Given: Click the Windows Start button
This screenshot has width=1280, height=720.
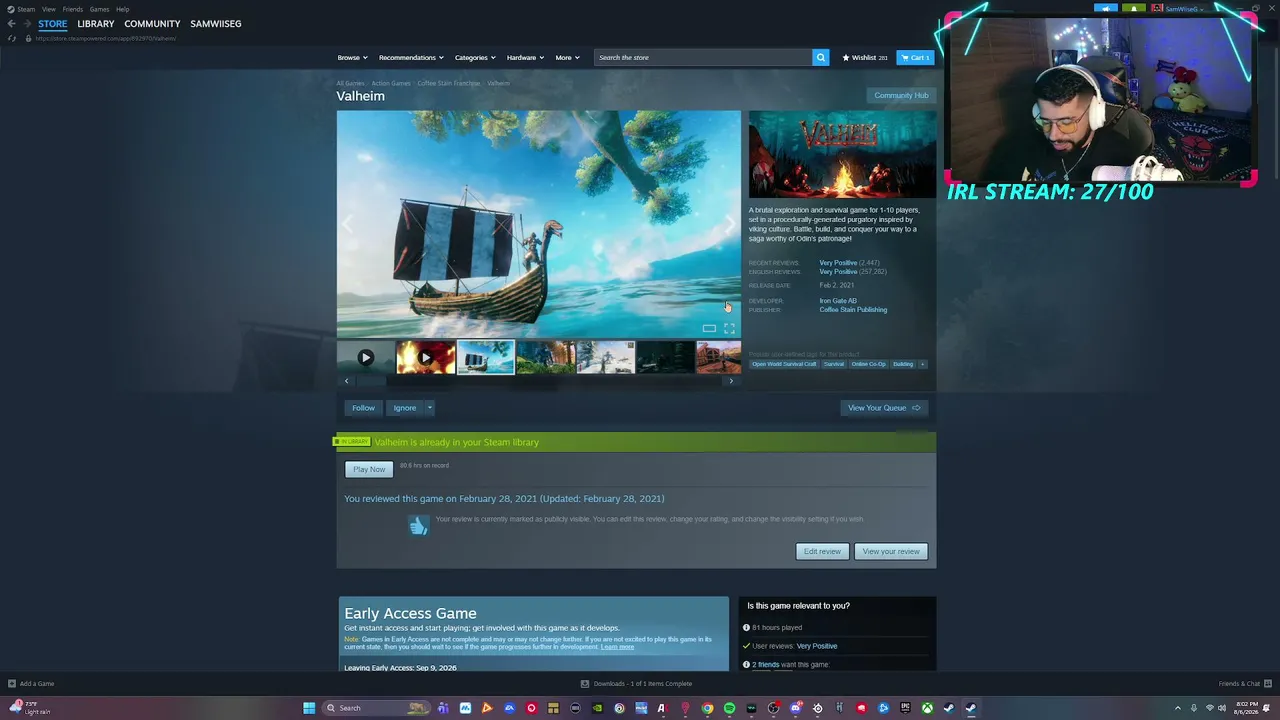Looking at the screenshot, I should pos(309,708).
